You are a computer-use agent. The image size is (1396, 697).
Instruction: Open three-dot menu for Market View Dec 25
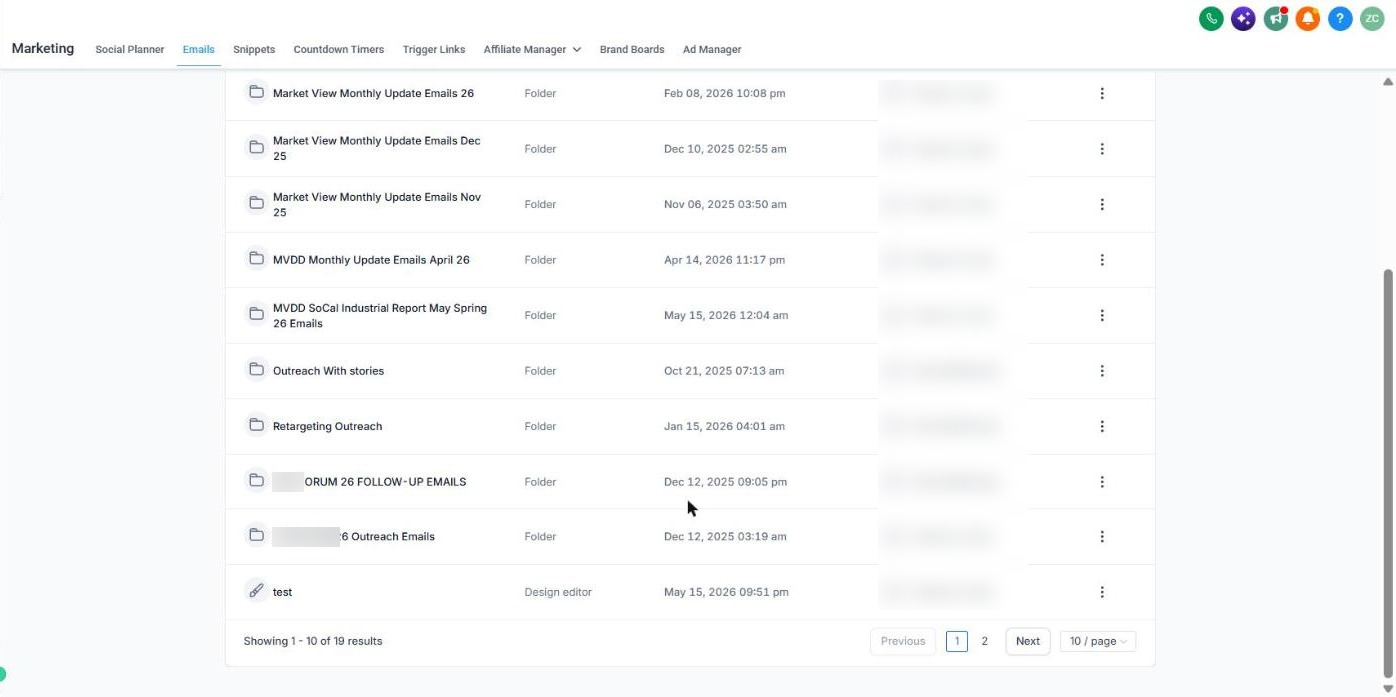tap(1102, 149)
